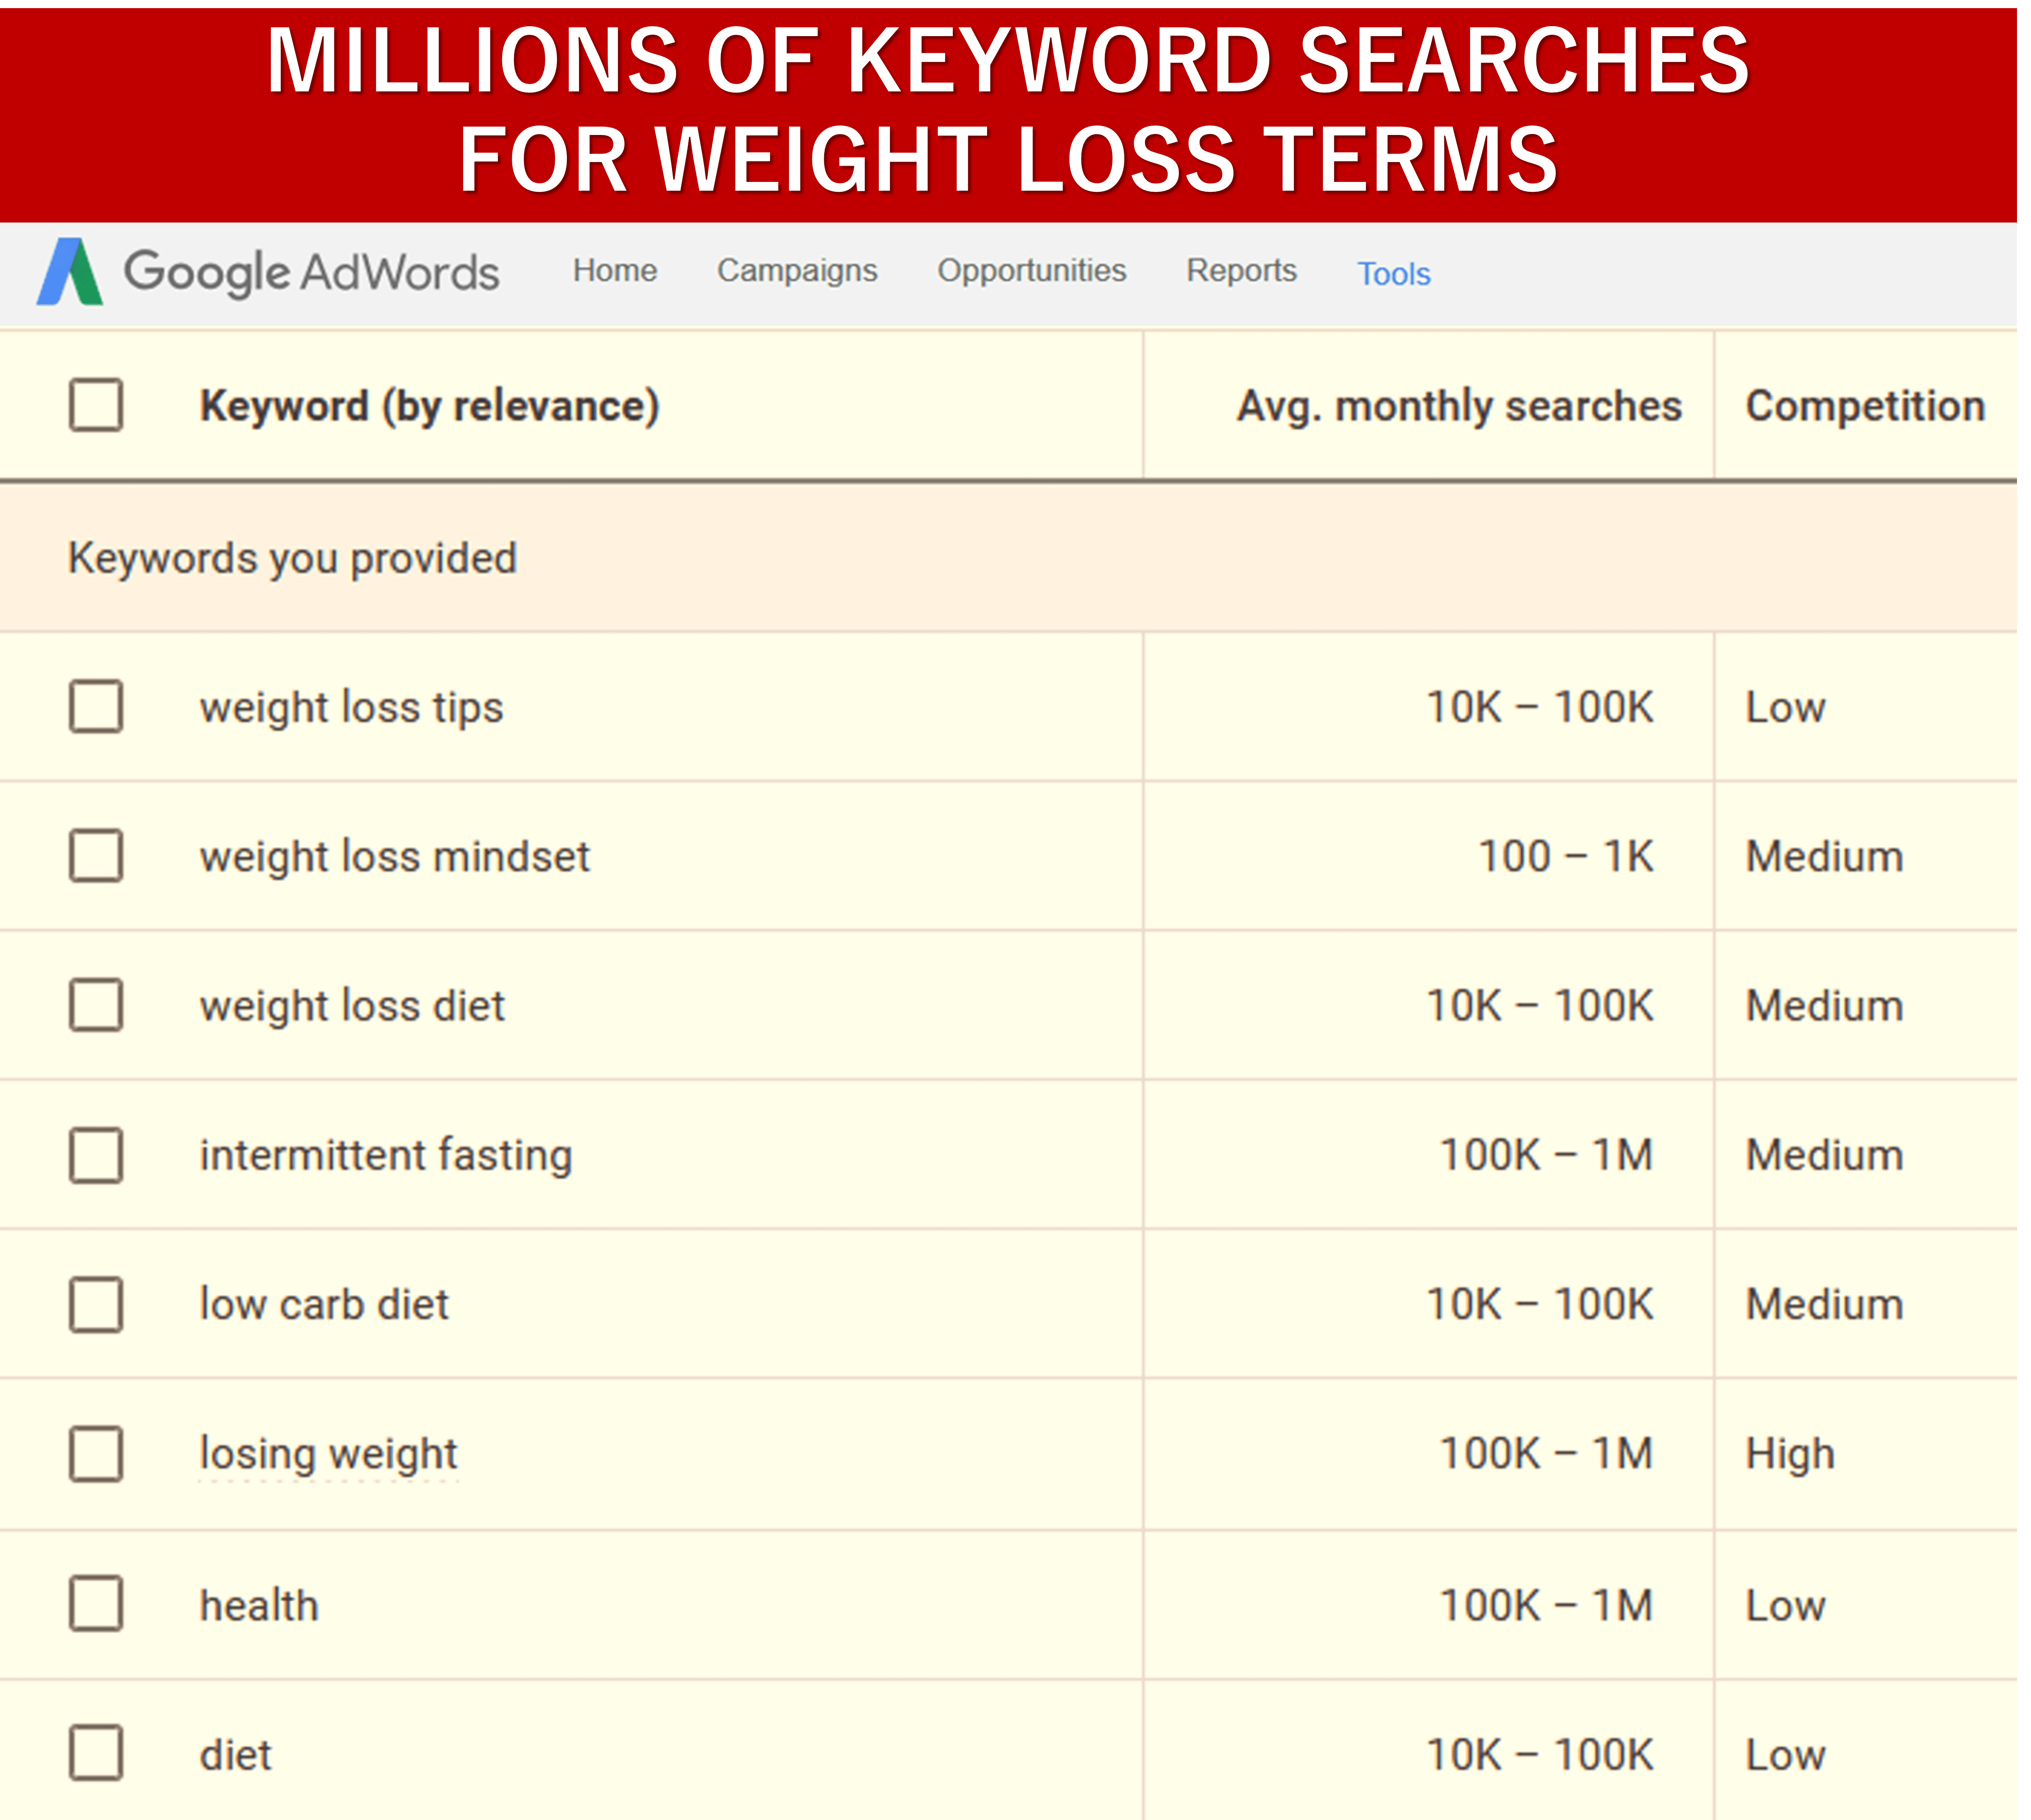
Task: Go to the Campaigns tab
Action: pos(797,270)
